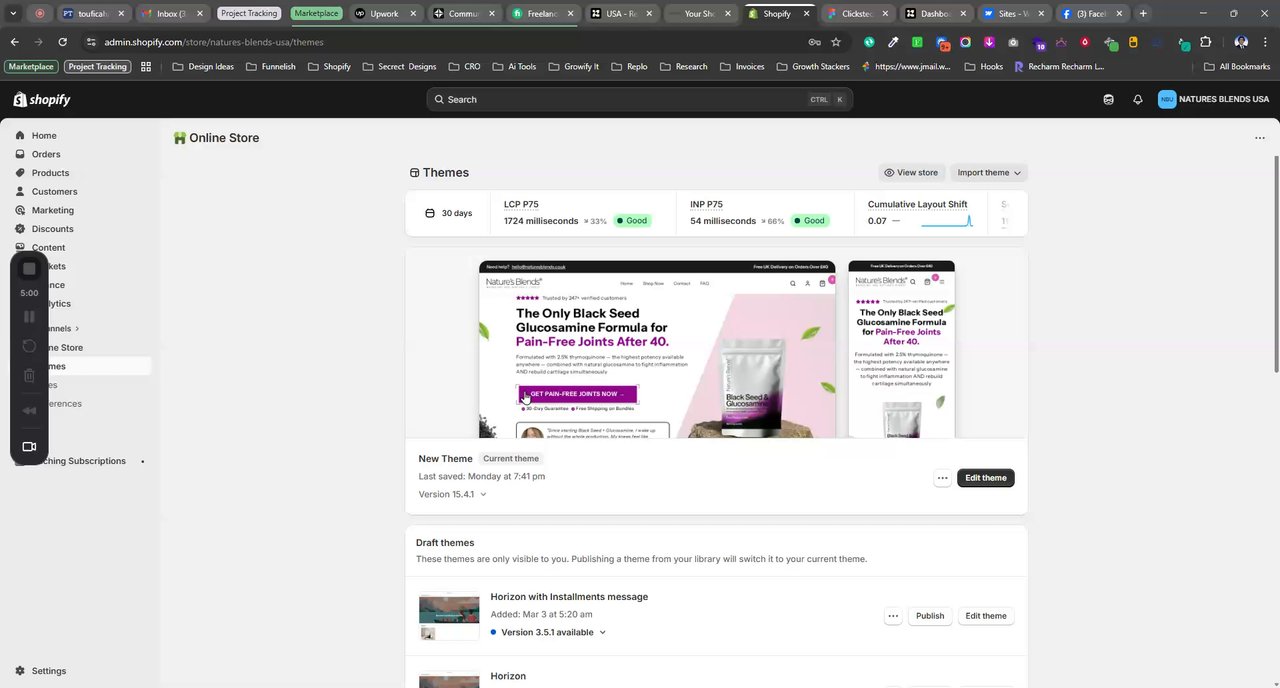This screenshot has height=688, width=1280.
Task: Go back in the browser
Action: click(15, 42)
